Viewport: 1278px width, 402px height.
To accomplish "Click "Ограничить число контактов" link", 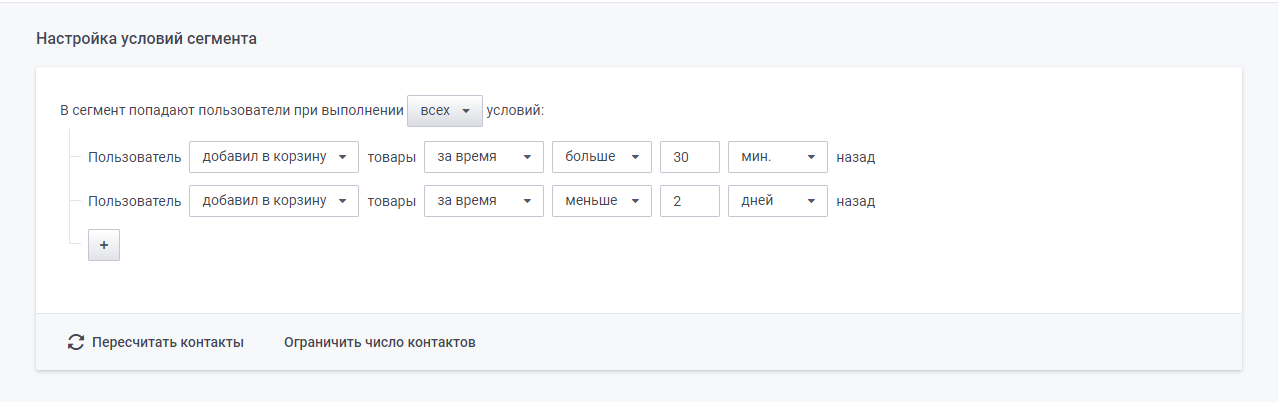I will pos(380,342).
